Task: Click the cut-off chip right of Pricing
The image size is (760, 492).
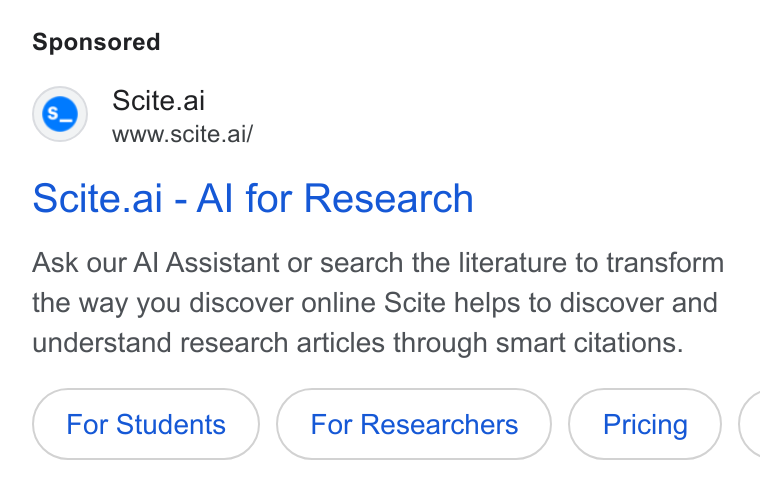Action: tap(750, 424)
